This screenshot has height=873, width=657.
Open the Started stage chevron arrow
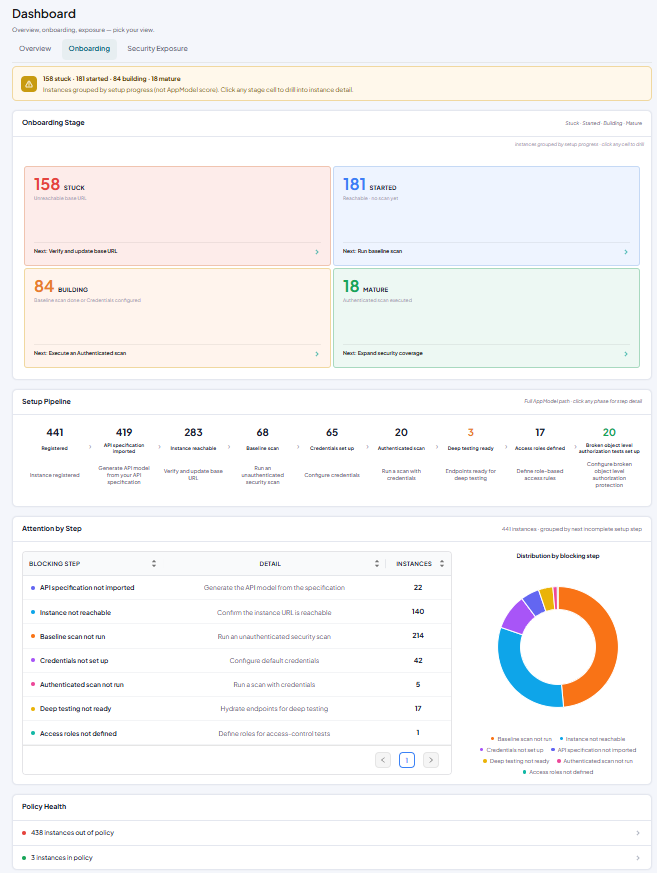coord(626,252)
